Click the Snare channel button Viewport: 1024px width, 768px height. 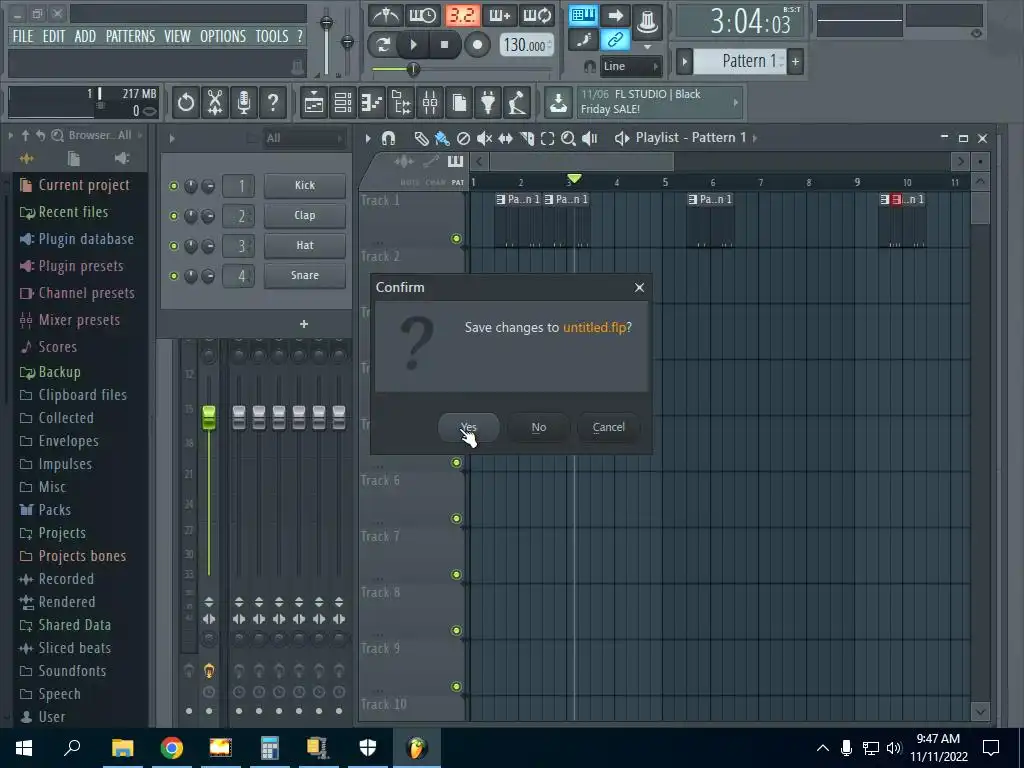305,276
